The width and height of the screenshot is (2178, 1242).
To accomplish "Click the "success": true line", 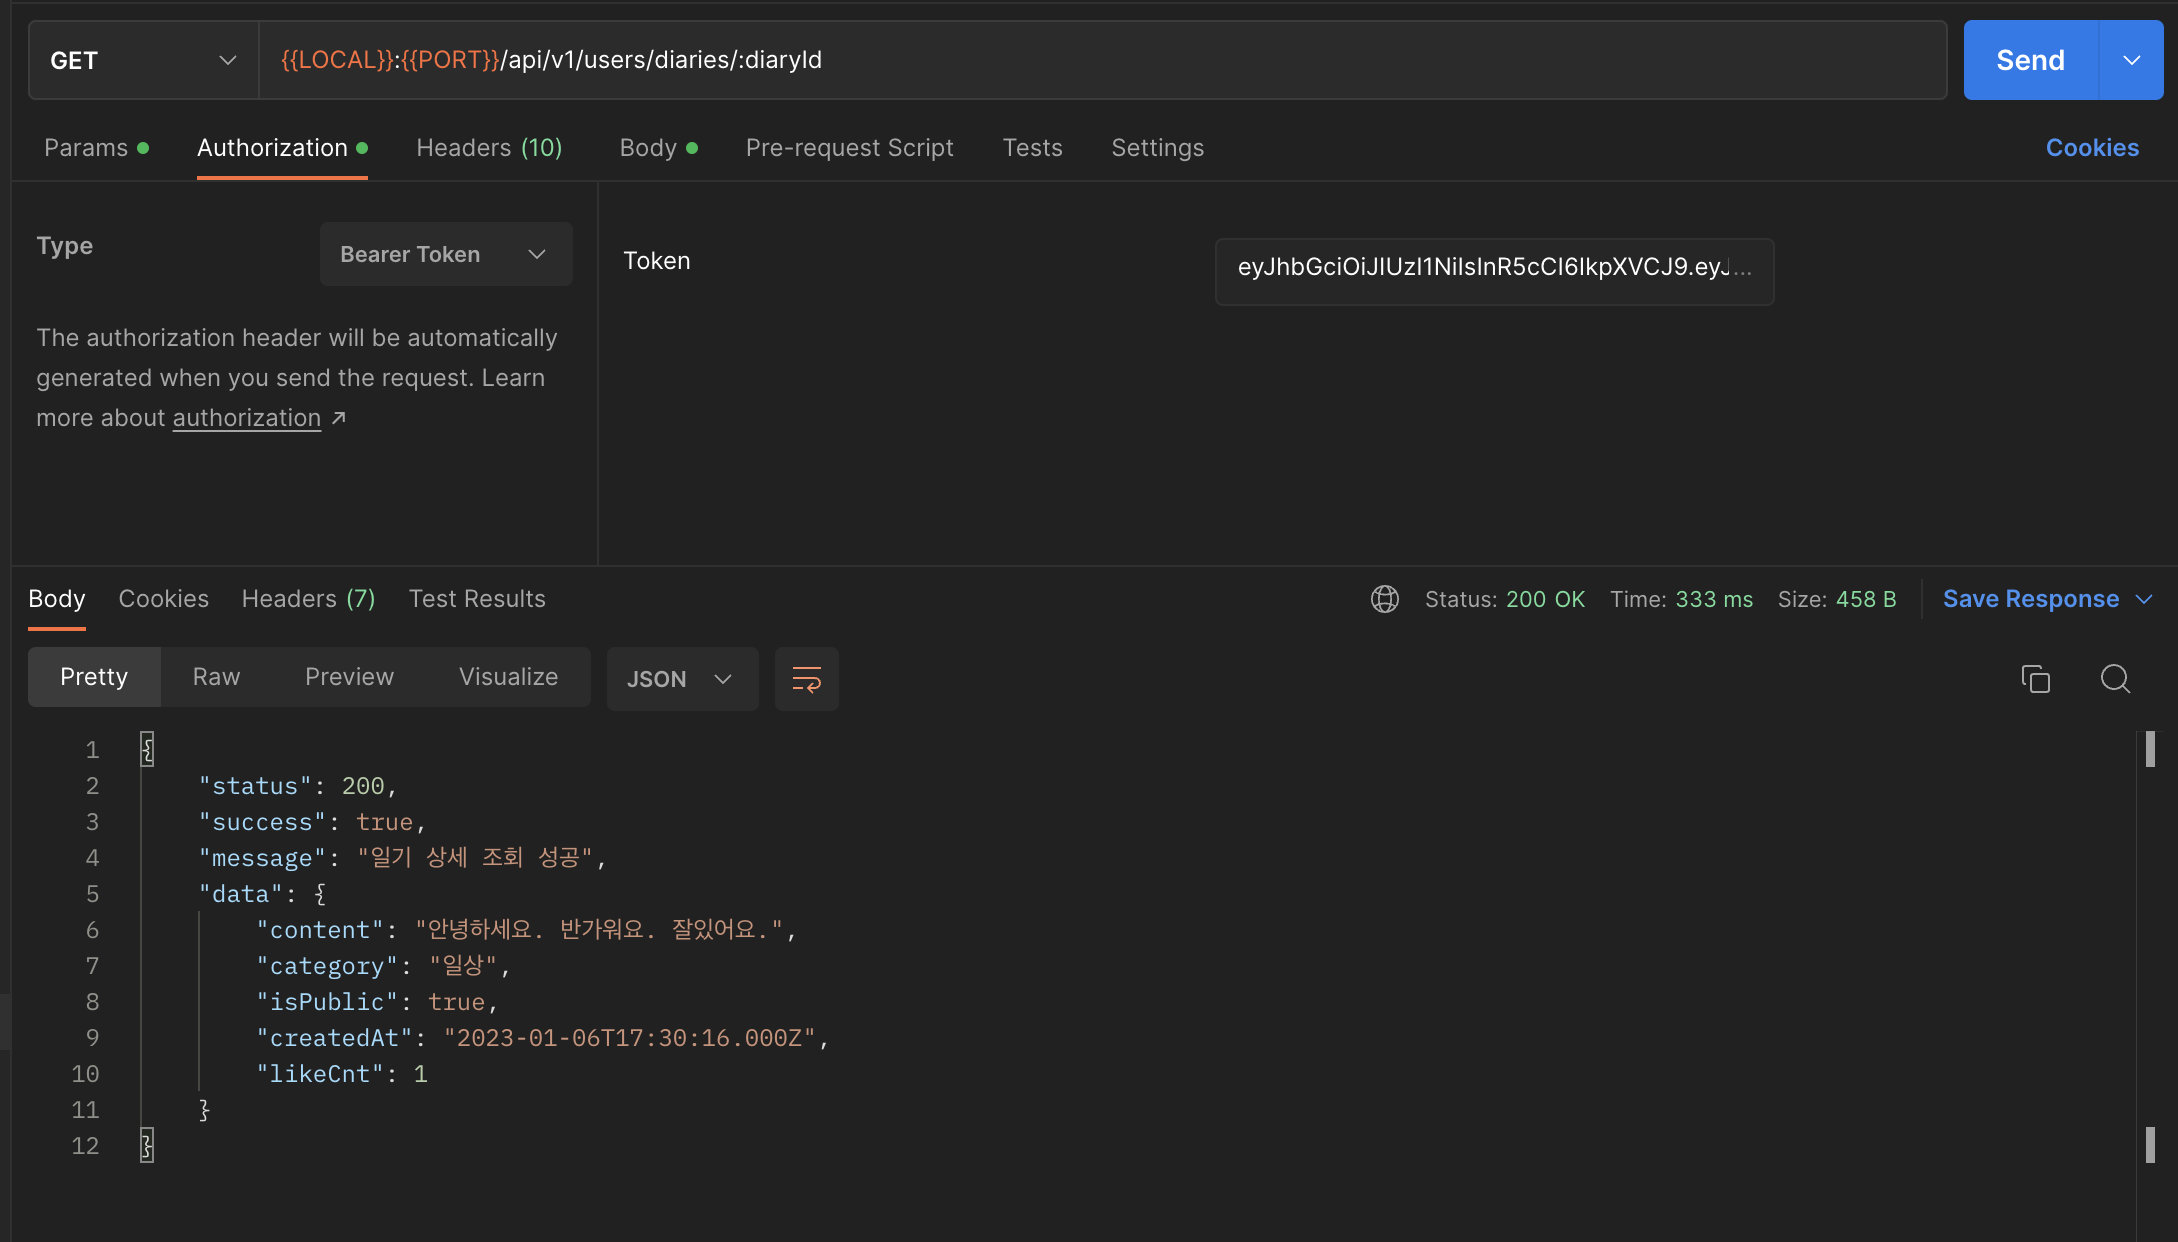I will (x=313, y=822).
